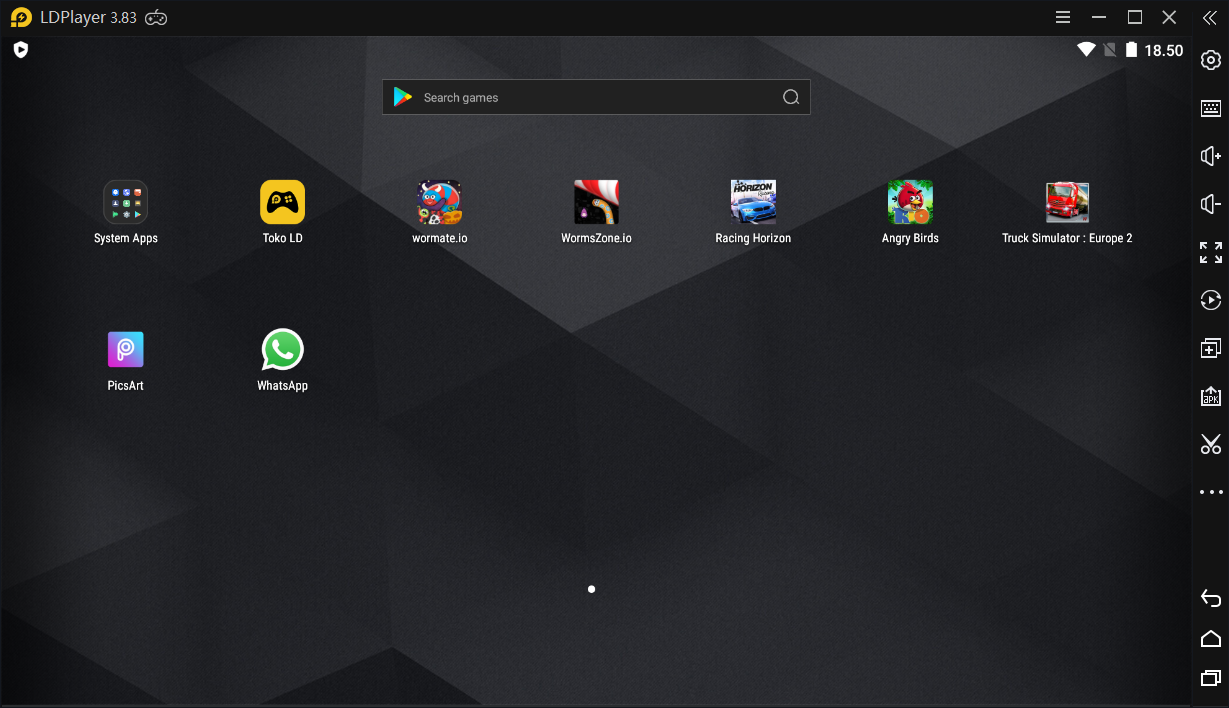Click gamepad icon in title bar

point(156,17)
